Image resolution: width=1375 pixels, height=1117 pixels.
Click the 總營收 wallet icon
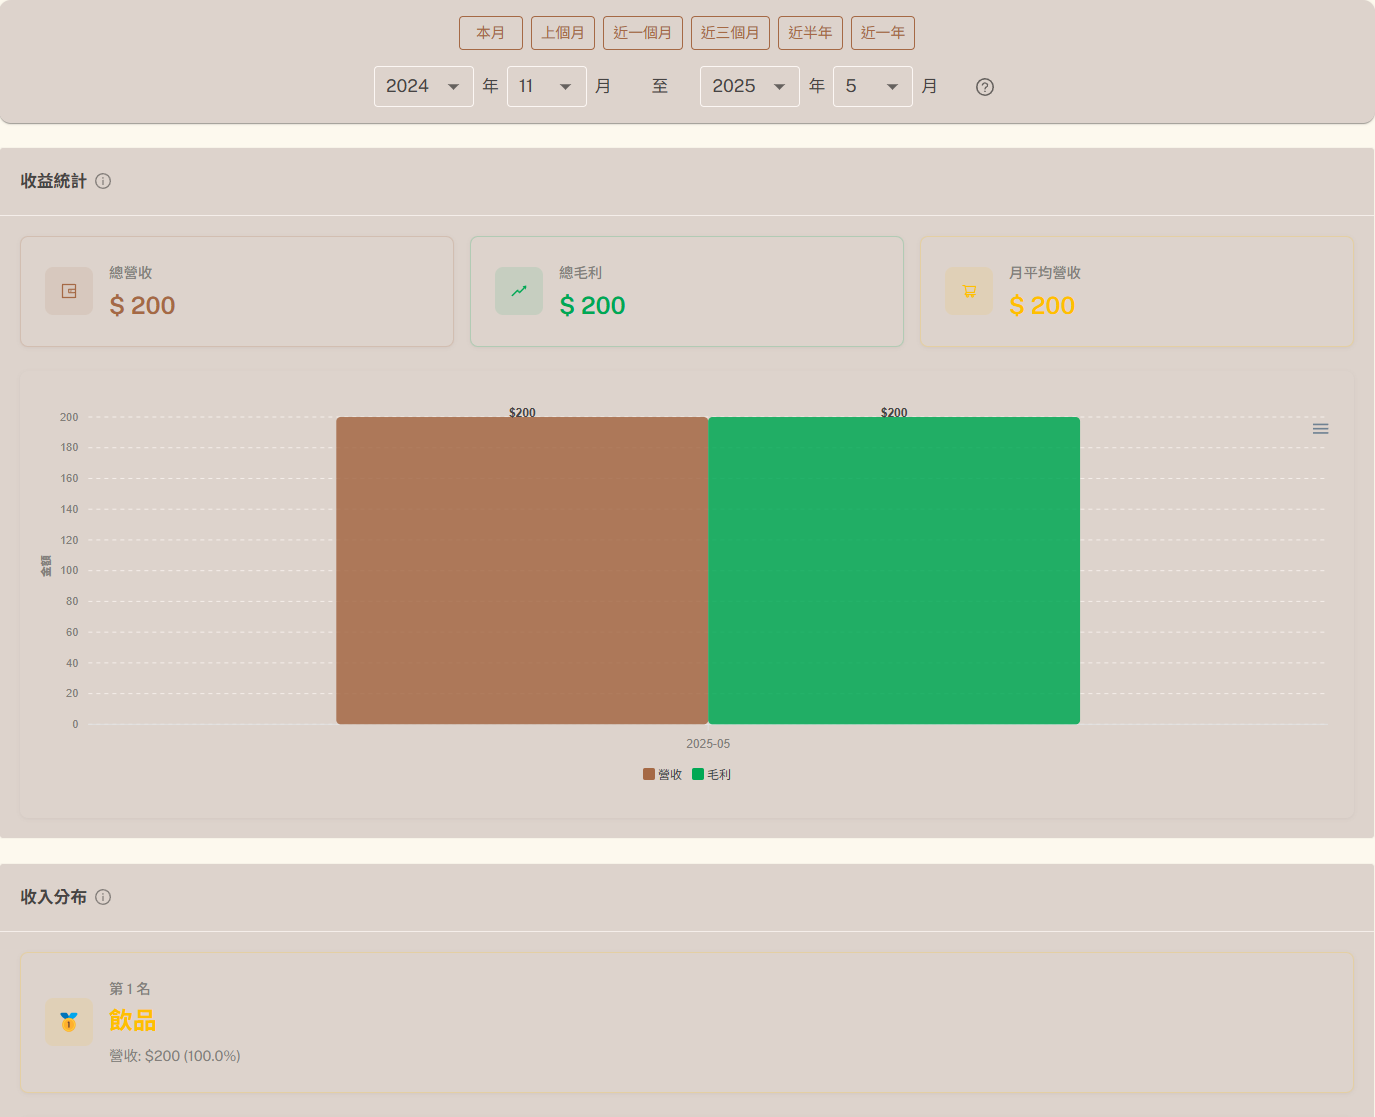click(x=69, y=291)
